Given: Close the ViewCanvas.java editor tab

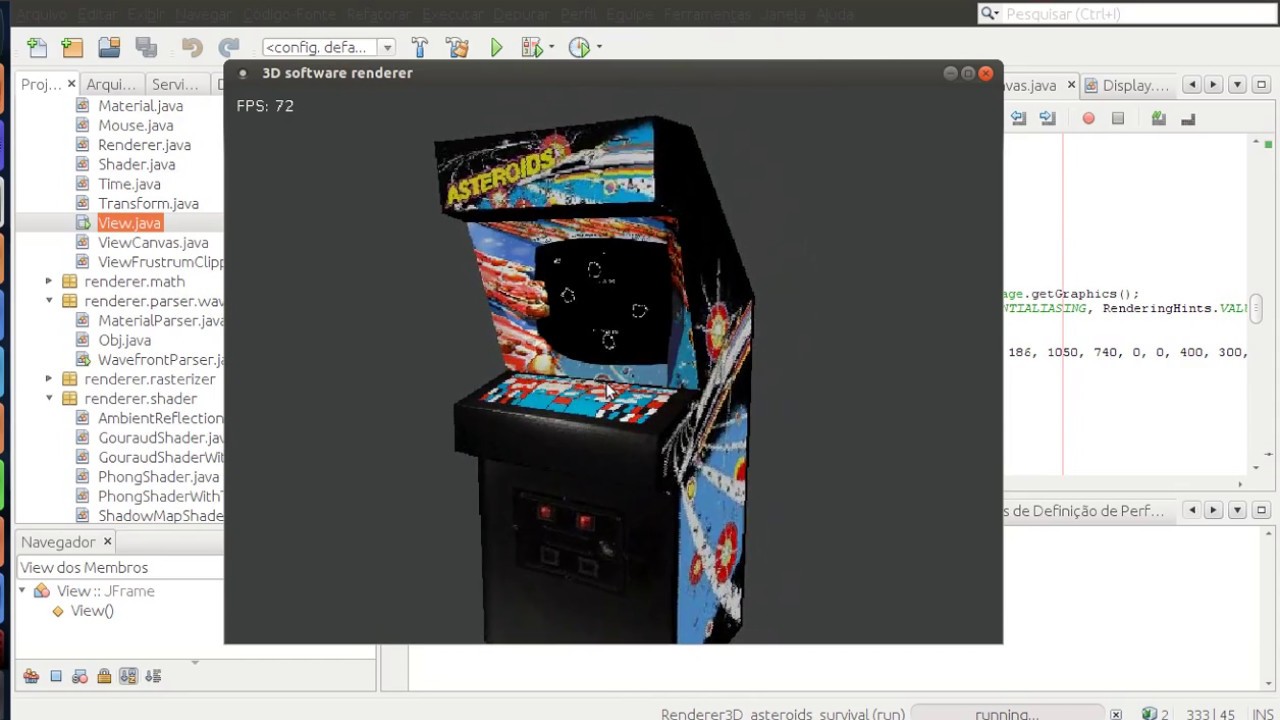Looking at the screenshot, I should coord(1071,85).
